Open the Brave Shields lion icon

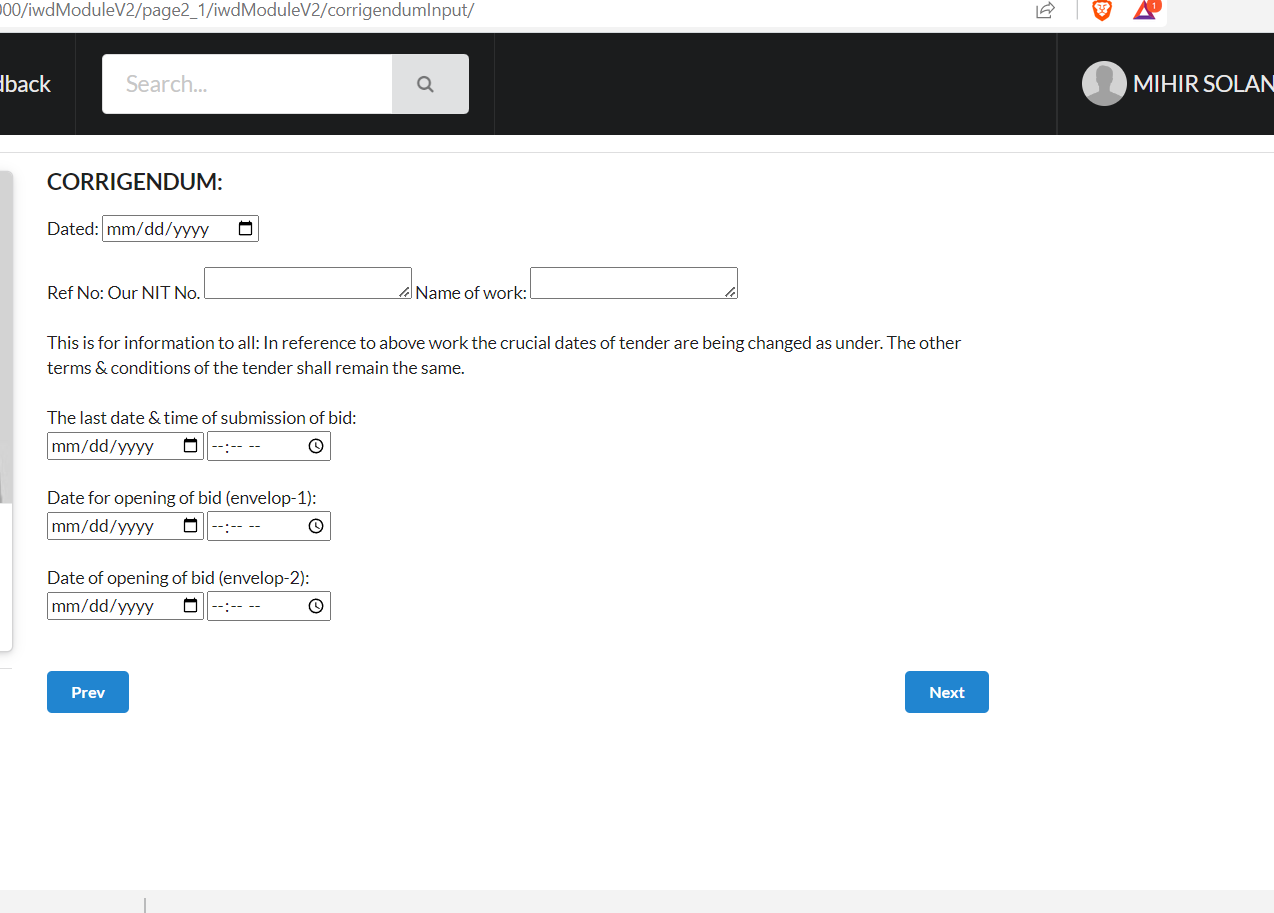(x=1102, y=10)
